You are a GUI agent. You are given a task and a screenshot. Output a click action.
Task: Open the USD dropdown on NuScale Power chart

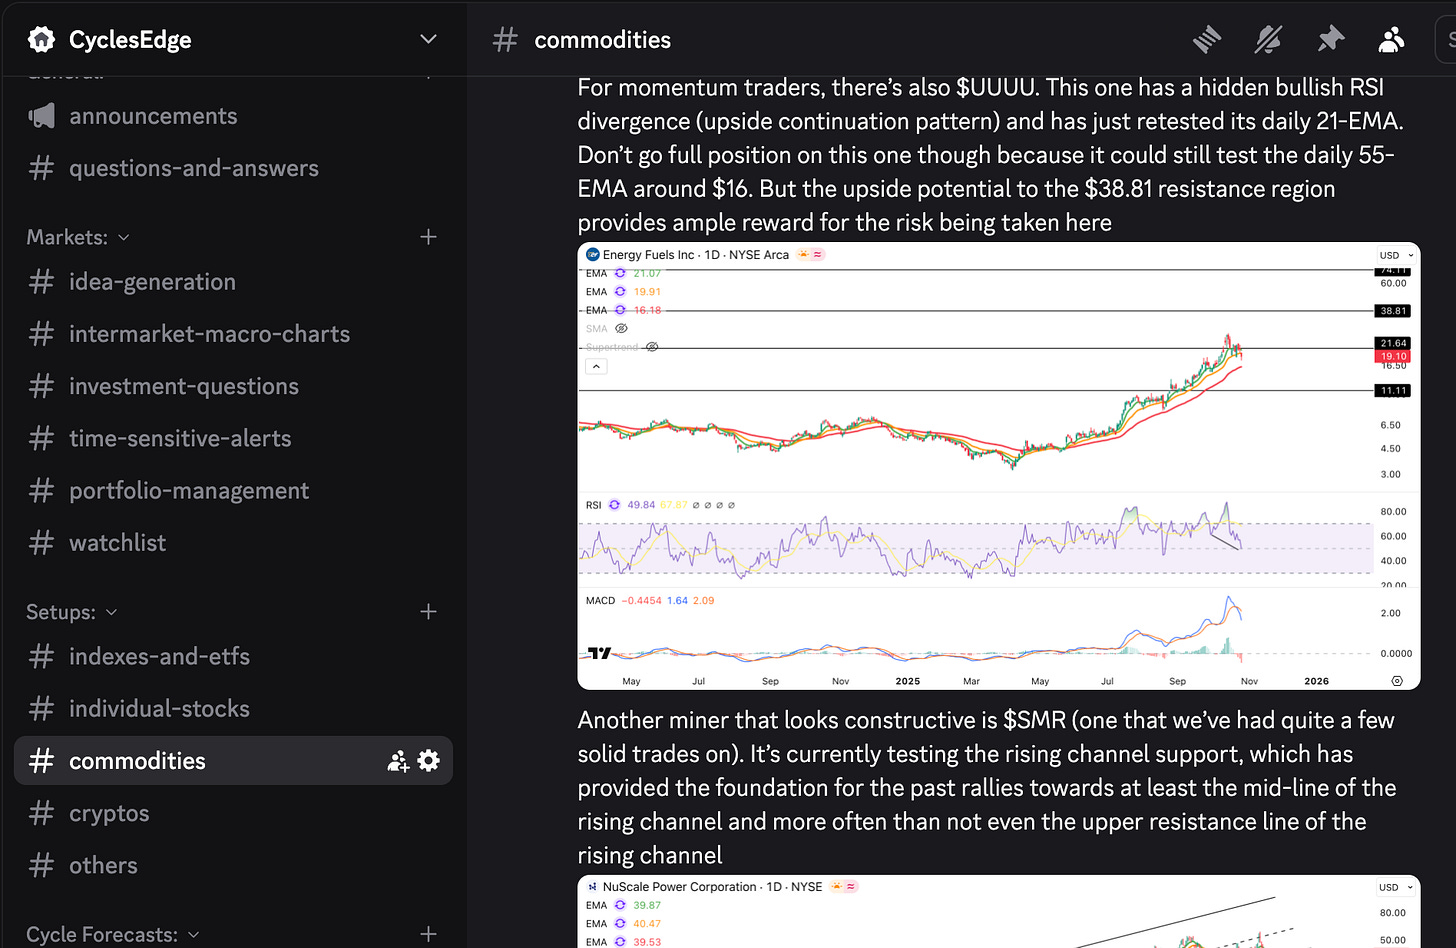(1397, 887)
